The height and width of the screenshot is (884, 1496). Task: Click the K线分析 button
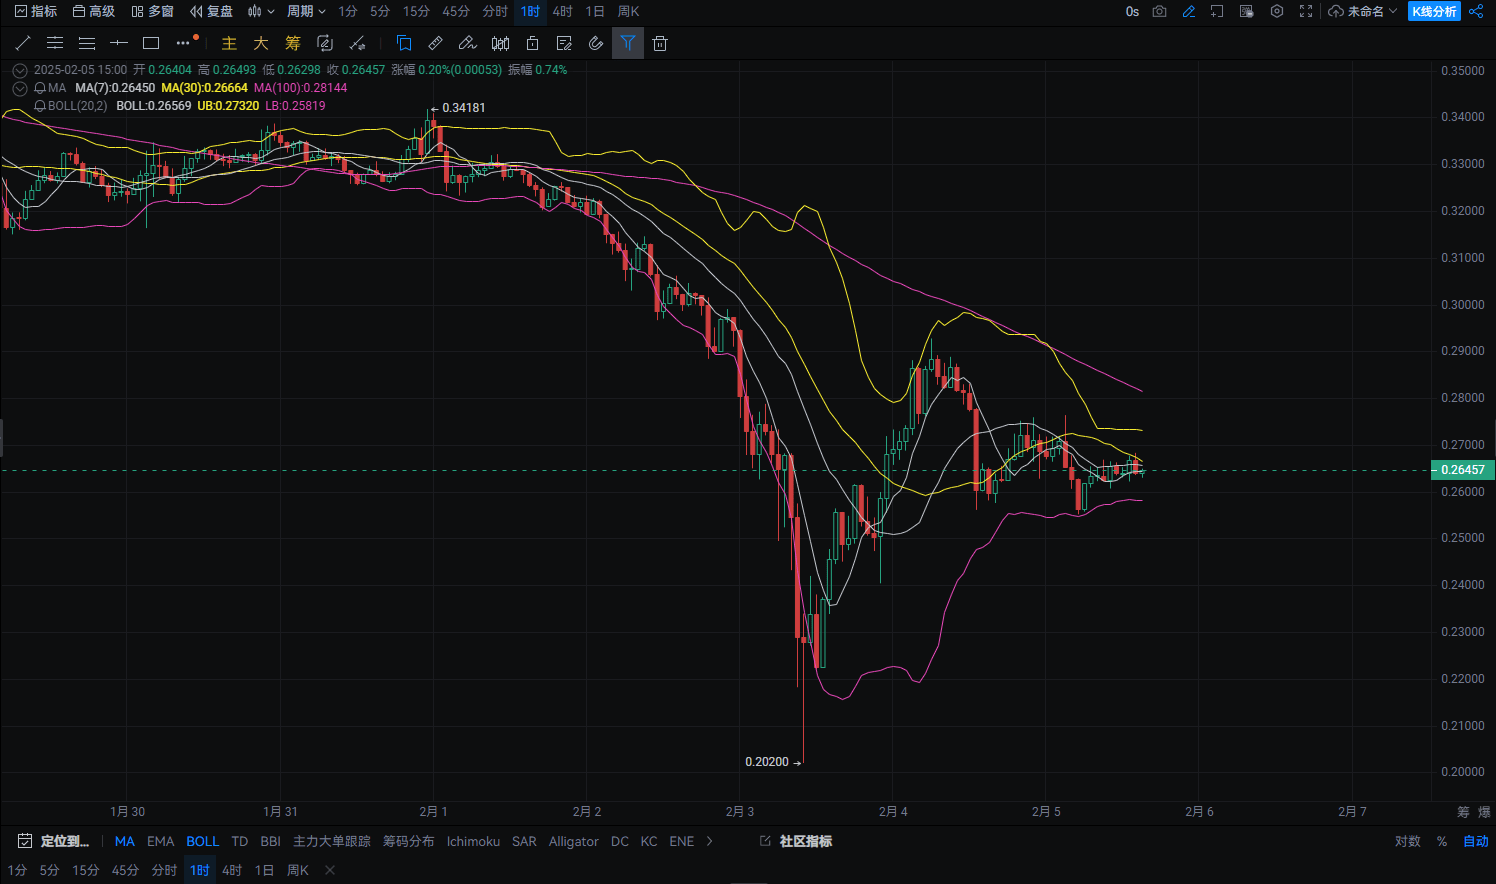[x=1434, y=11]
